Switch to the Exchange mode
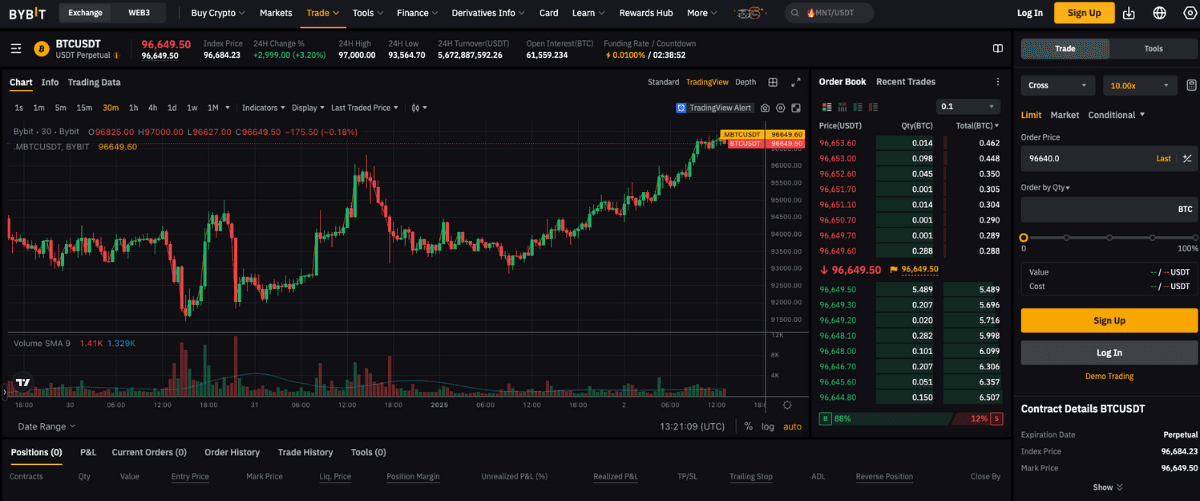This screenshot has height=501, width=1200. coord(86,13)
